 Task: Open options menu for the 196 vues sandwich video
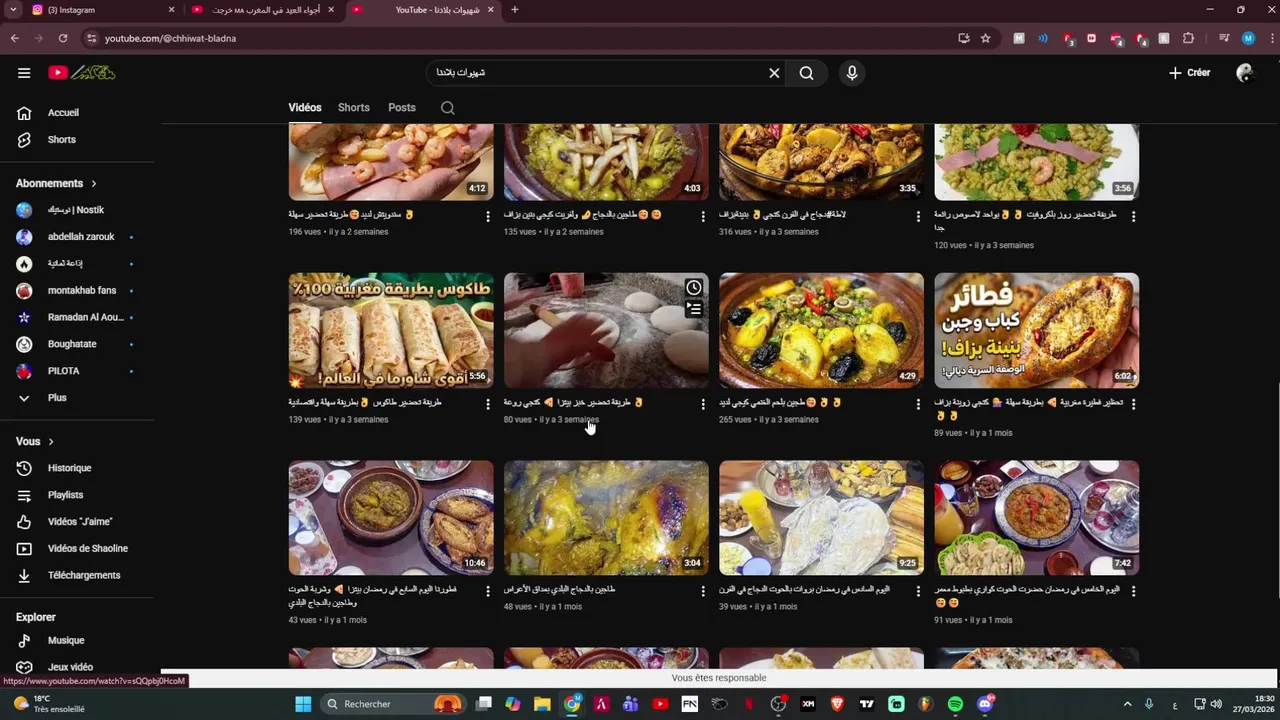(x=488, y=216)
